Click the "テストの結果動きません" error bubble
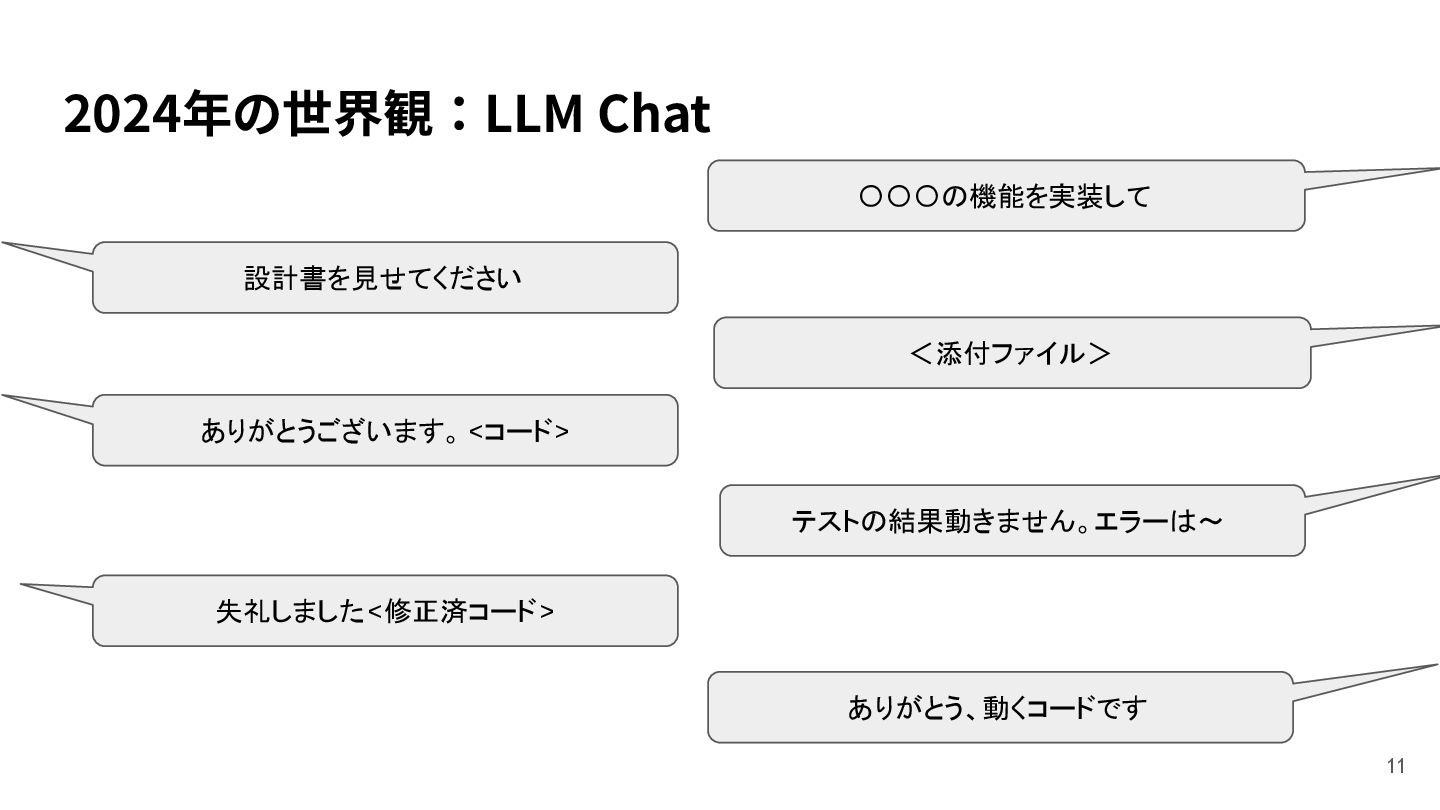Viewport: 1440px width, 810px height. [1011, 521]
